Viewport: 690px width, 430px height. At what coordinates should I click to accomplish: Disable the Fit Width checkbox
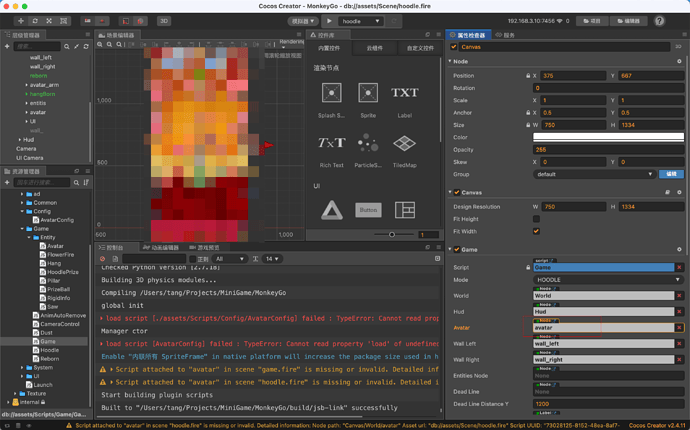[537, 231]
